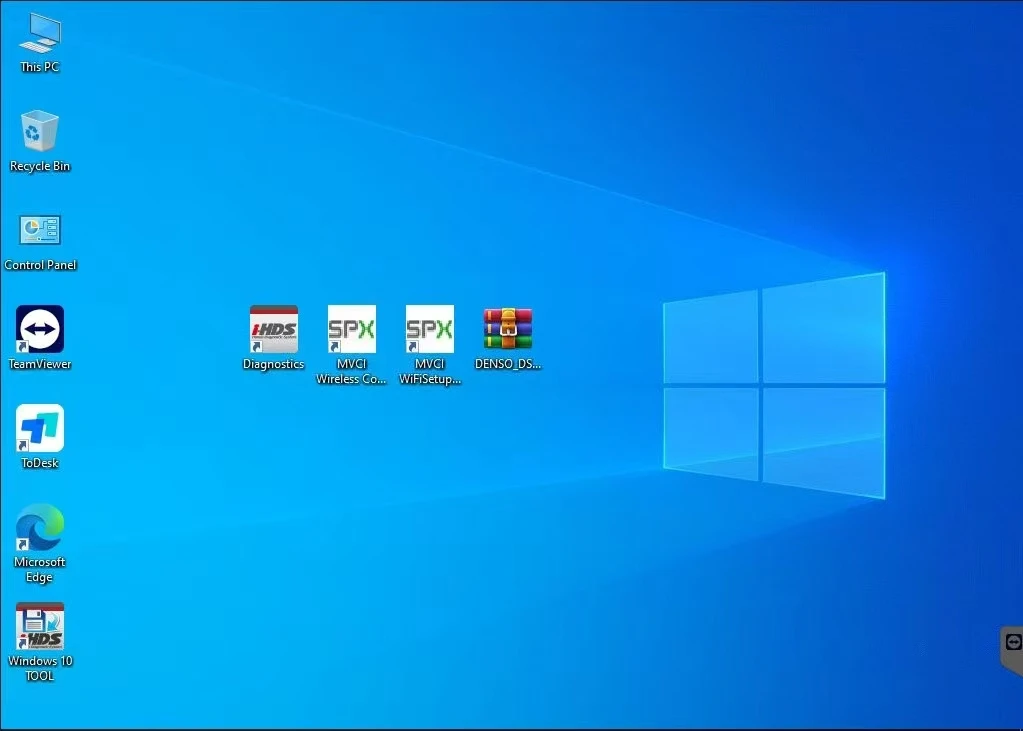Click the ToDesk shortcut icon
The image size is (1023, 731).
(40, 428)
